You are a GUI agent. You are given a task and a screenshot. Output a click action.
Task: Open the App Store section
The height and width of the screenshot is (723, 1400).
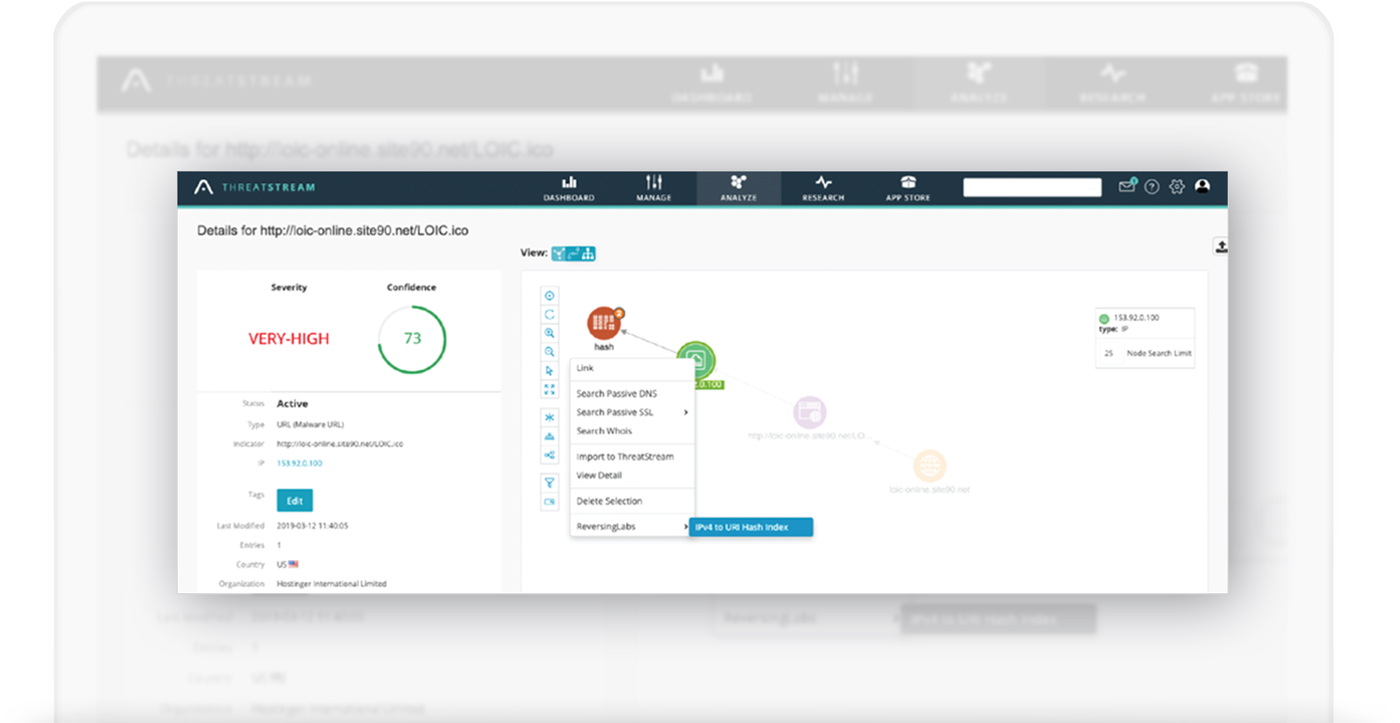[907, 188]
